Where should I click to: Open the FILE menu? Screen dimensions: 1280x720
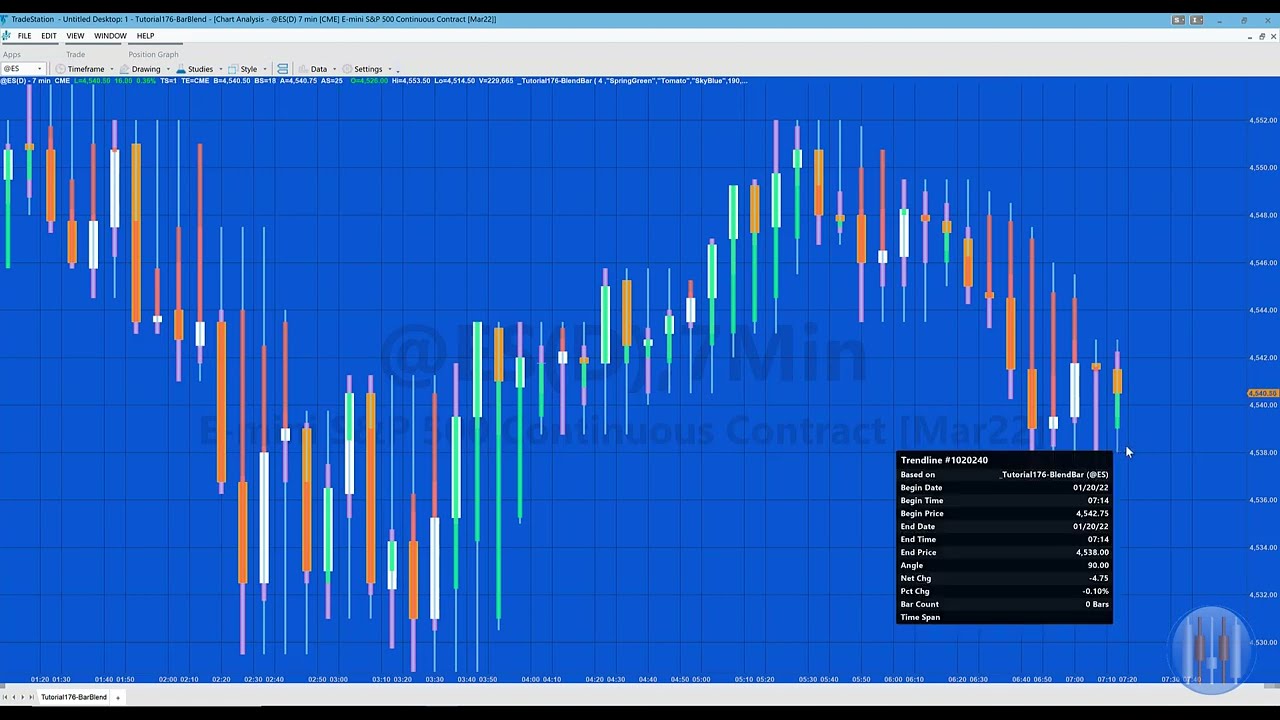click(24, 36)
